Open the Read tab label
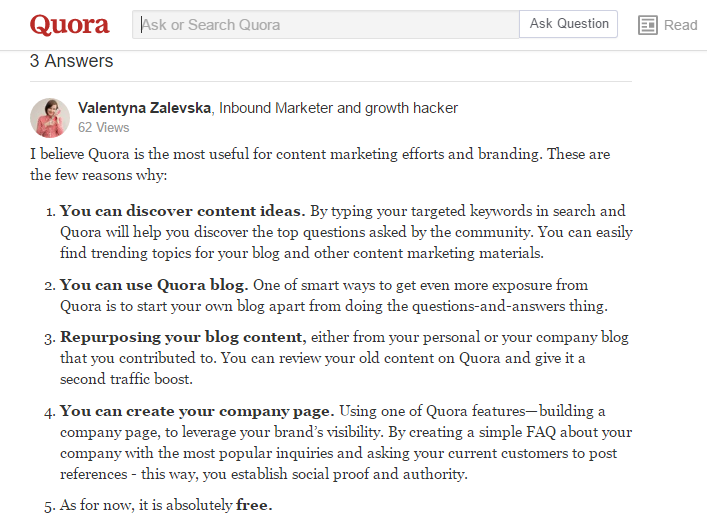This screenshot has width=707, height=525. tap(680, 25)
